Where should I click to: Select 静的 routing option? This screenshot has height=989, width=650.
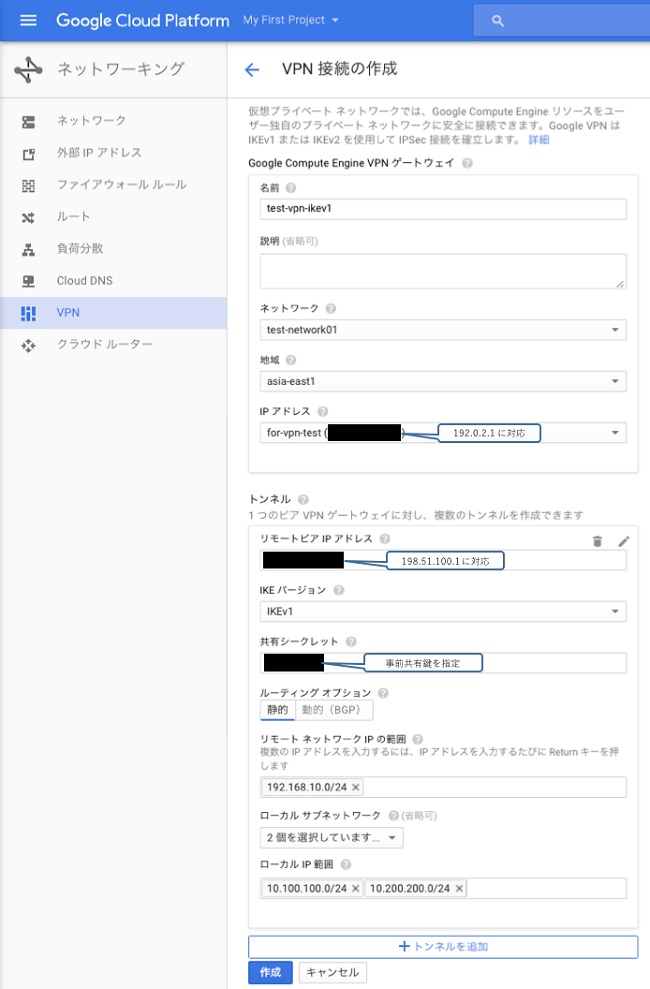pyautogui.click(x=277, y=710)
